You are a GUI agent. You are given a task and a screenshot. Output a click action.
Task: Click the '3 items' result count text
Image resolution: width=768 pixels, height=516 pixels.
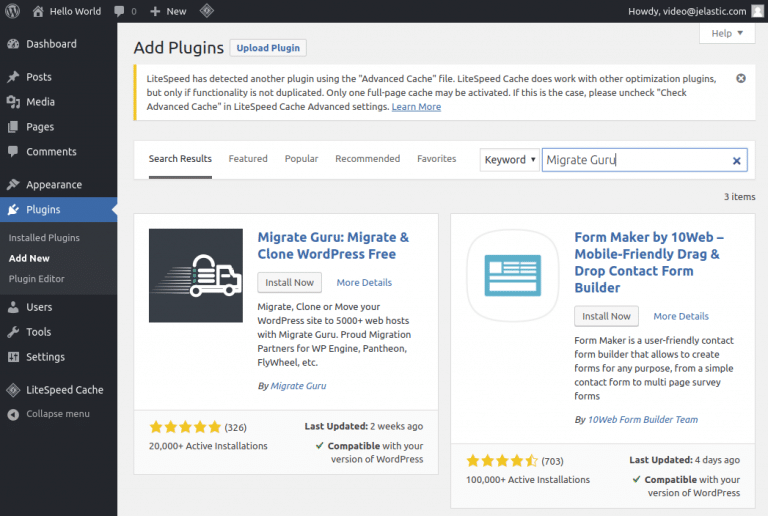(740, 196)
